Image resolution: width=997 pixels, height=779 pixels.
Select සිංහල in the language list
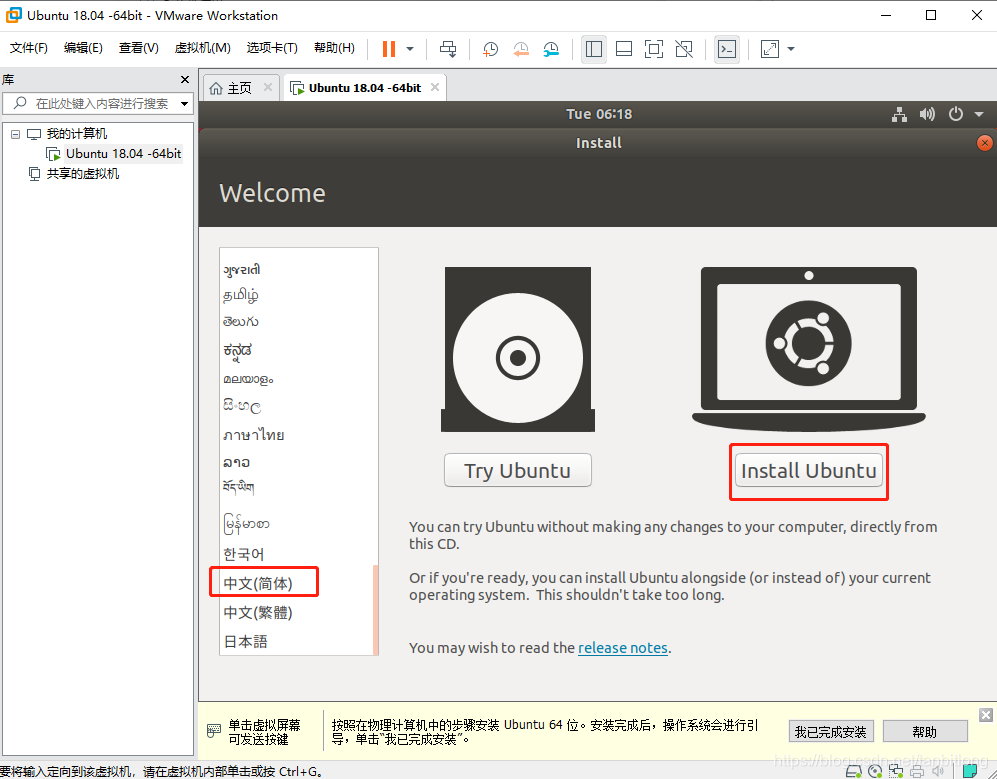click(x=242, y=406)
